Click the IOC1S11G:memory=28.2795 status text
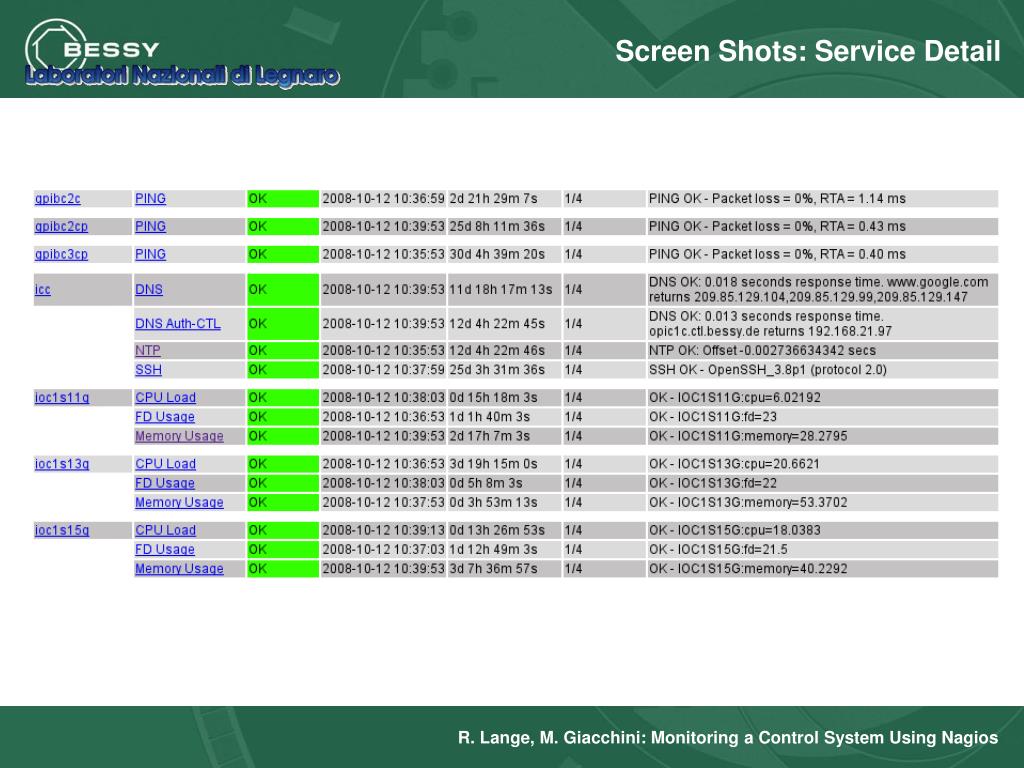1024x768 pixels. [x=748, y=436]
